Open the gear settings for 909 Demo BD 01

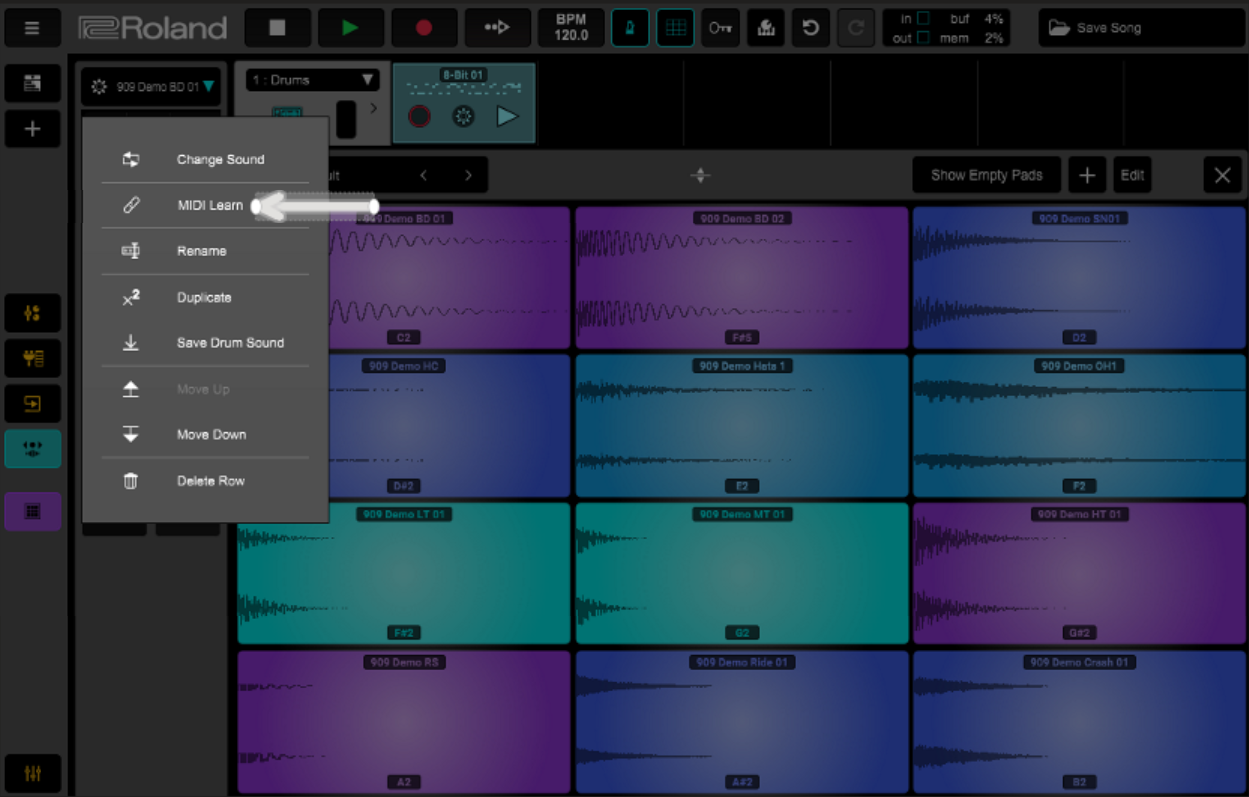coord(99,87)
